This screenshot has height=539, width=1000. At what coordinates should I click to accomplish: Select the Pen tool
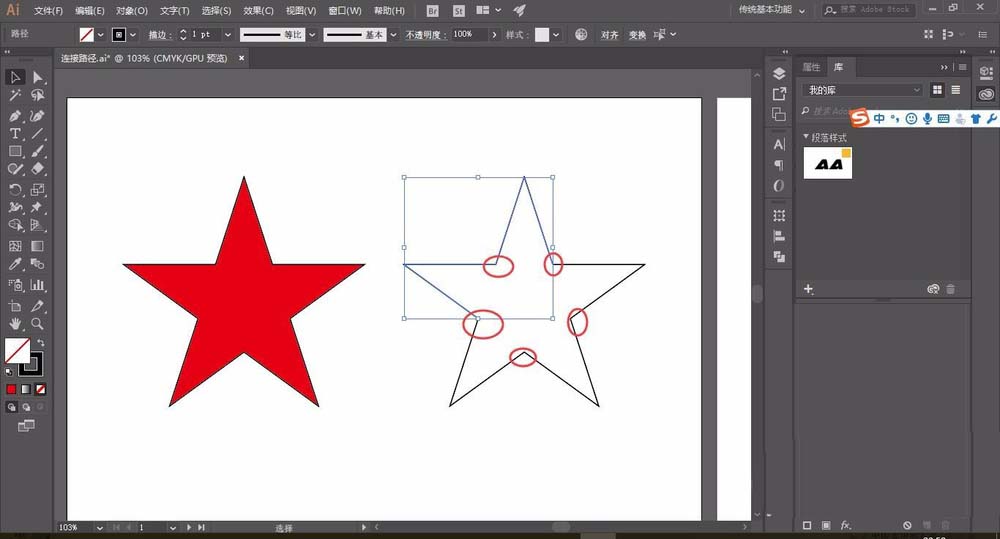click(x=15, y=115)
